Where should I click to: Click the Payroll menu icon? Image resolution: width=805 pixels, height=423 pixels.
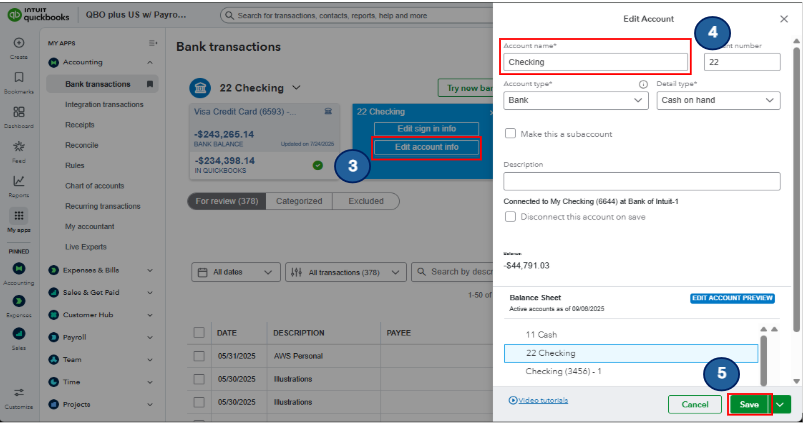pos(53,337)
